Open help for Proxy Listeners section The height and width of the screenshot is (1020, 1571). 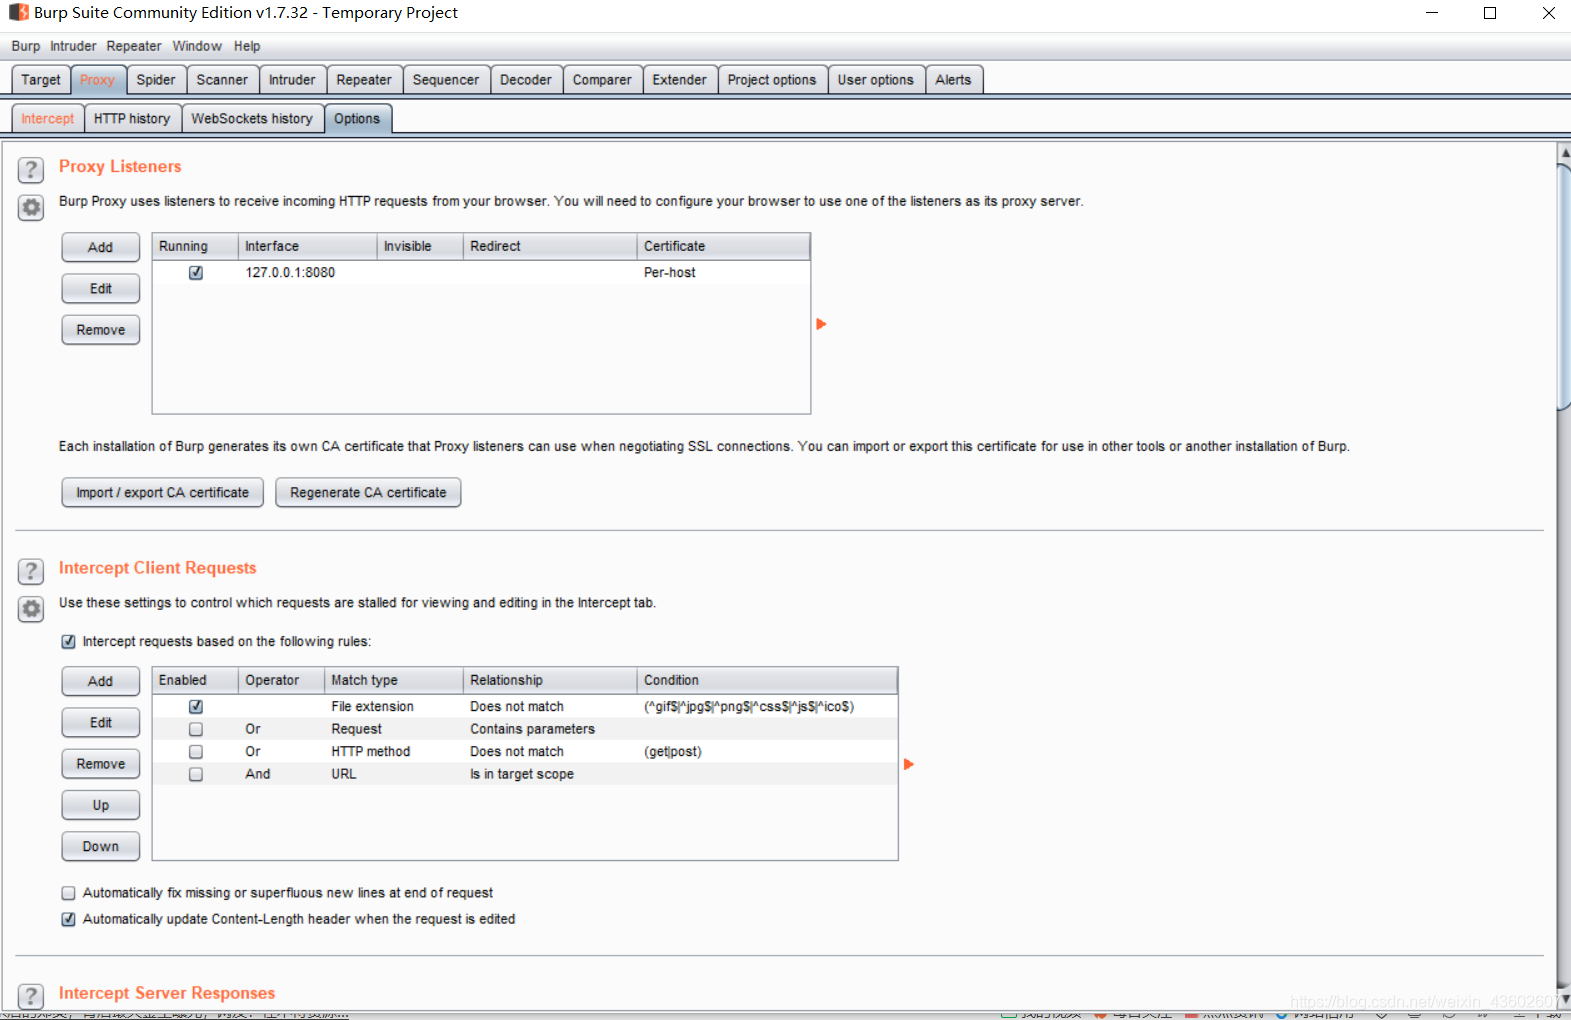click(x=31, y=169)
